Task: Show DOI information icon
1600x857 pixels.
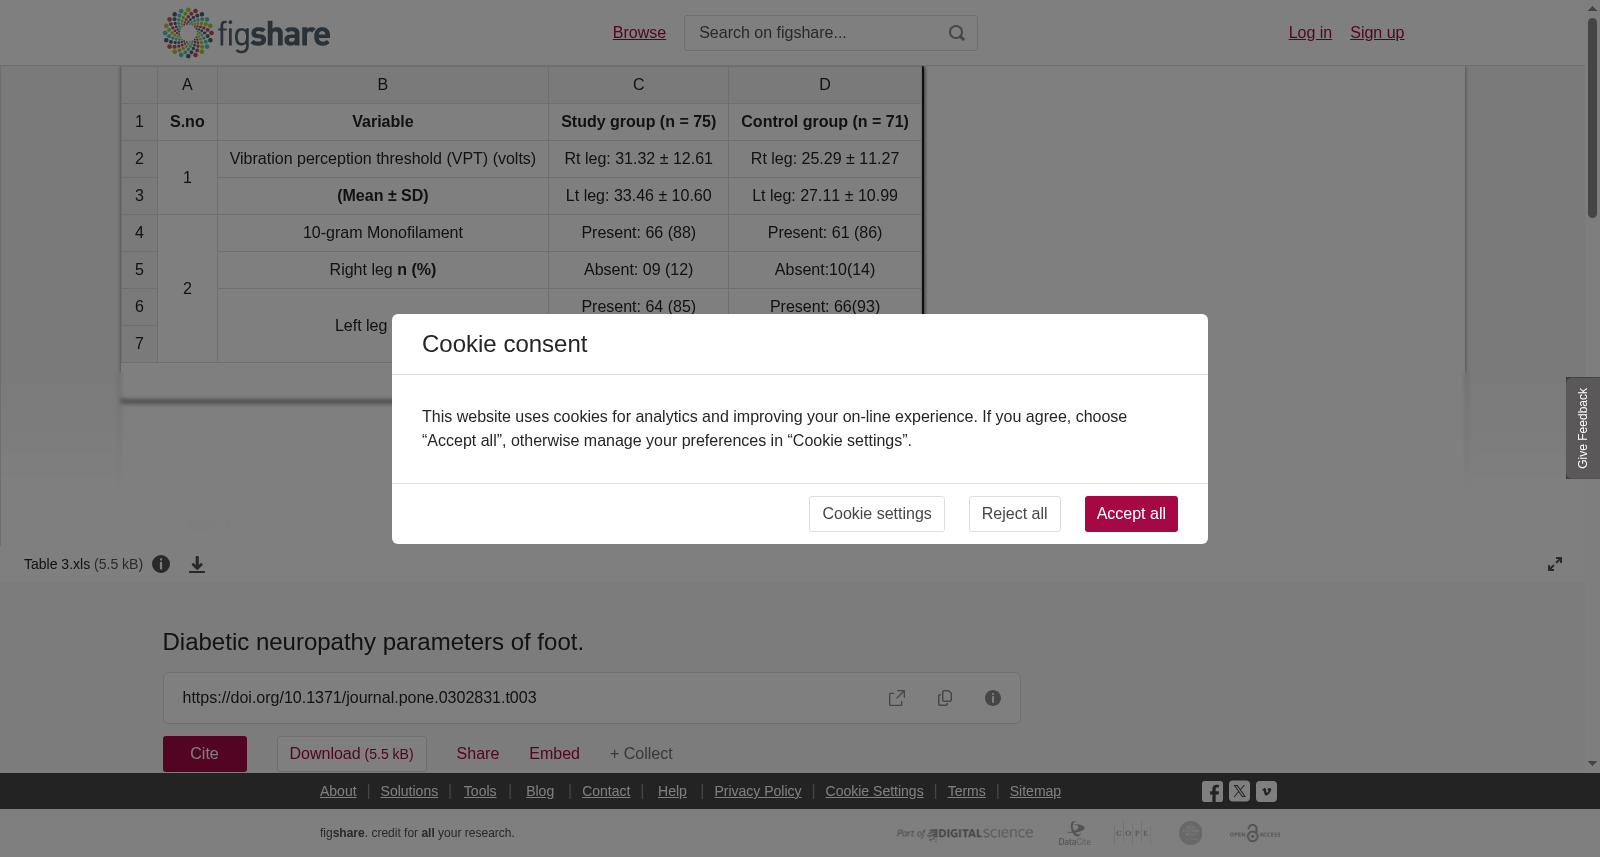Action: point(993,698)
